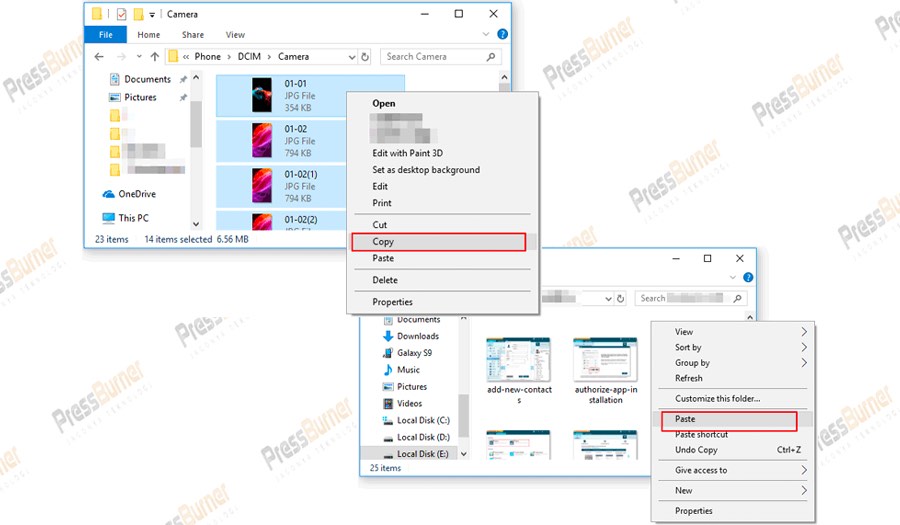Screen dimensions: 900x525
Task: Click the Up arrow in Camera window
Action: 154,57
